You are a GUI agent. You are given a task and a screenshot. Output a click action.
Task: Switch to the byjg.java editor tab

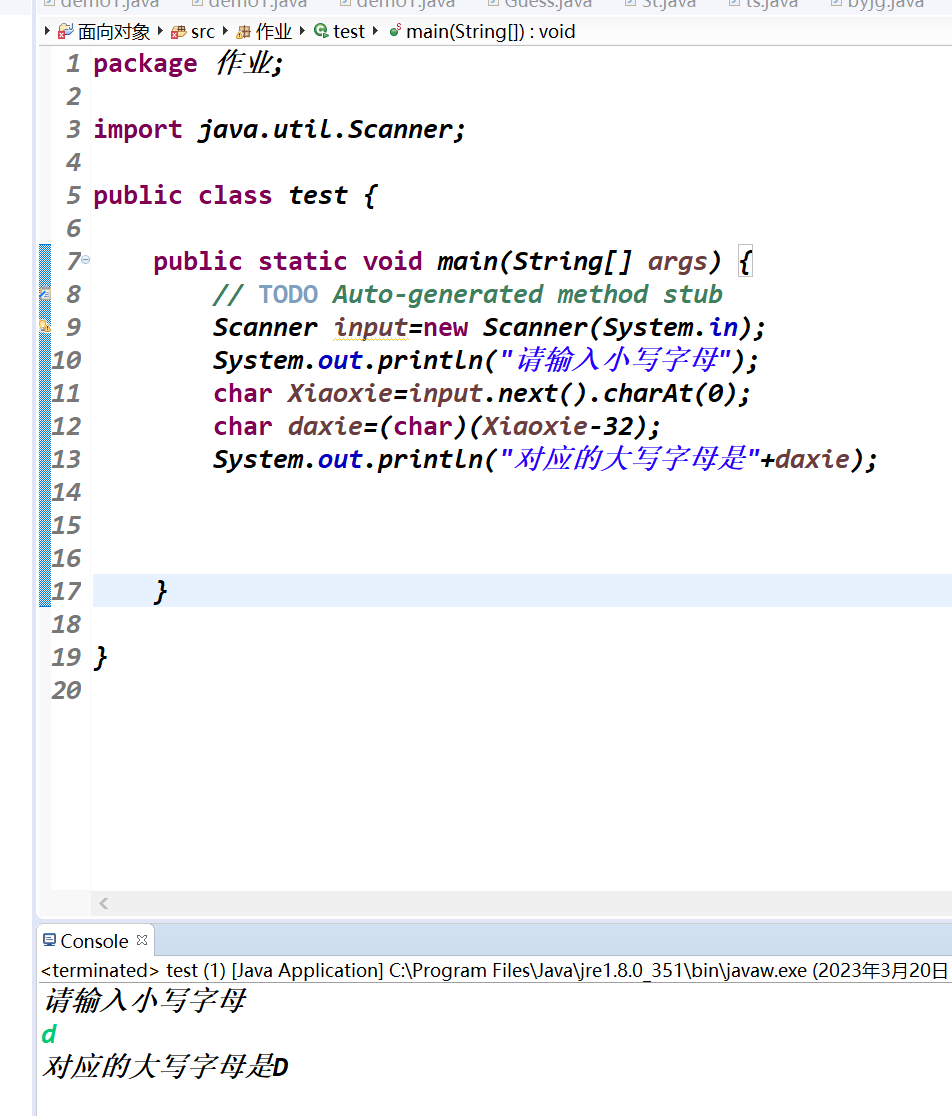tap(877, 4)
